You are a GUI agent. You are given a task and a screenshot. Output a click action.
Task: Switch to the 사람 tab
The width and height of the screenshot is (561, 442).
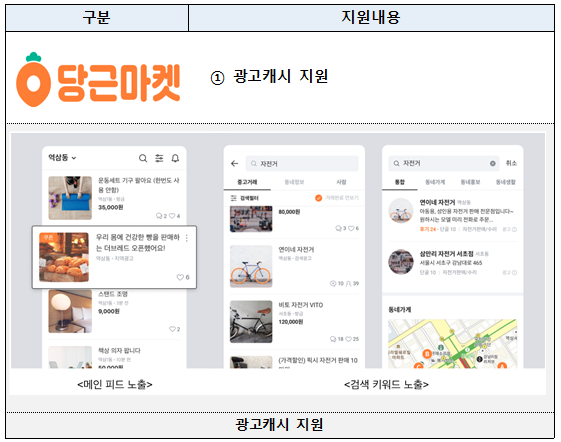(x=341, y=182)
